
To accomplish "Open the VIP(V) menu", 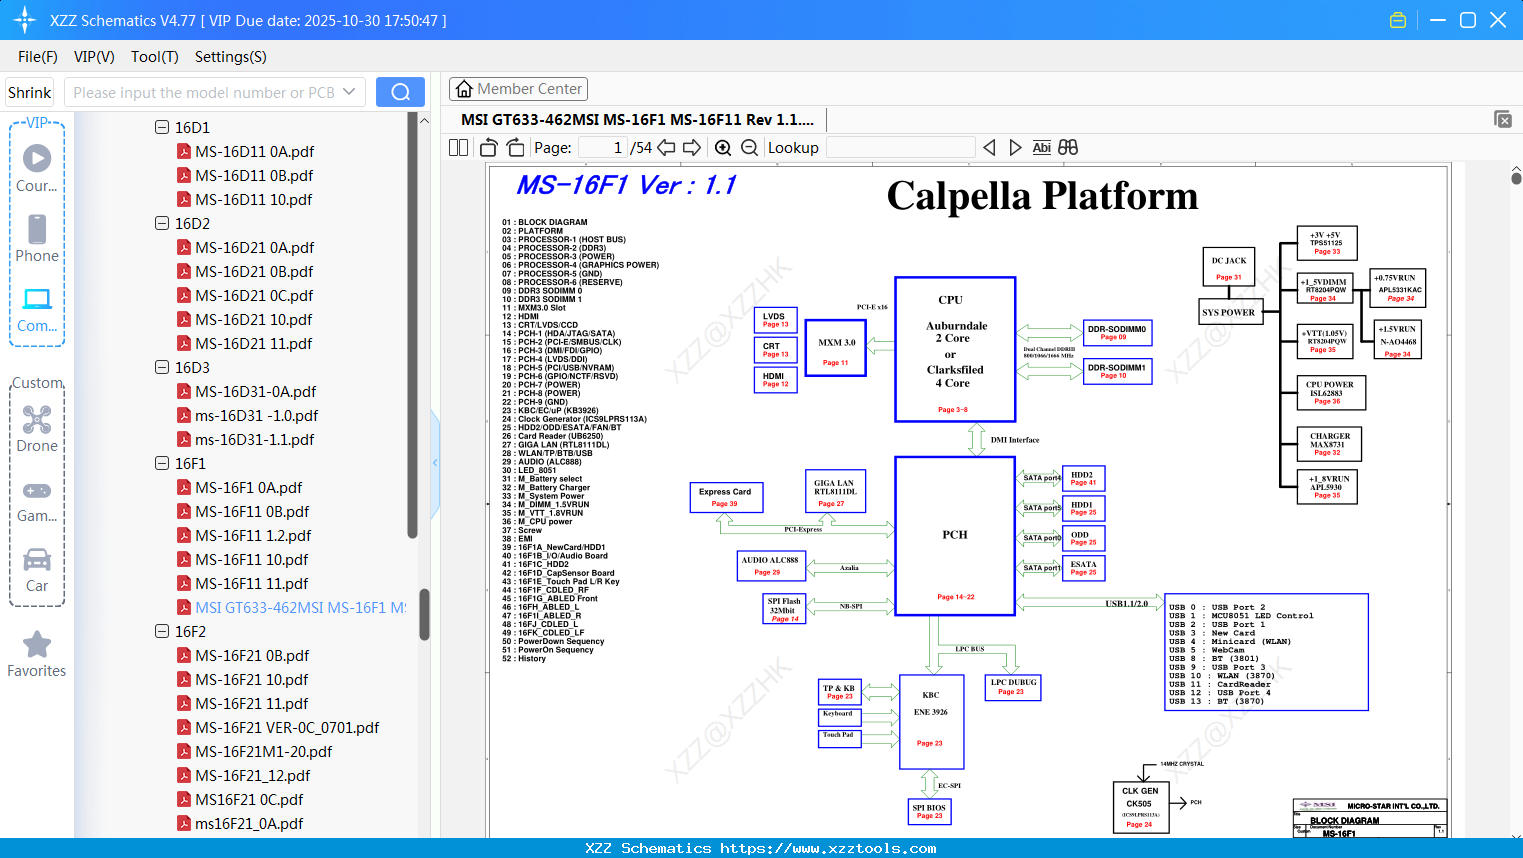I will click(94, 57).
